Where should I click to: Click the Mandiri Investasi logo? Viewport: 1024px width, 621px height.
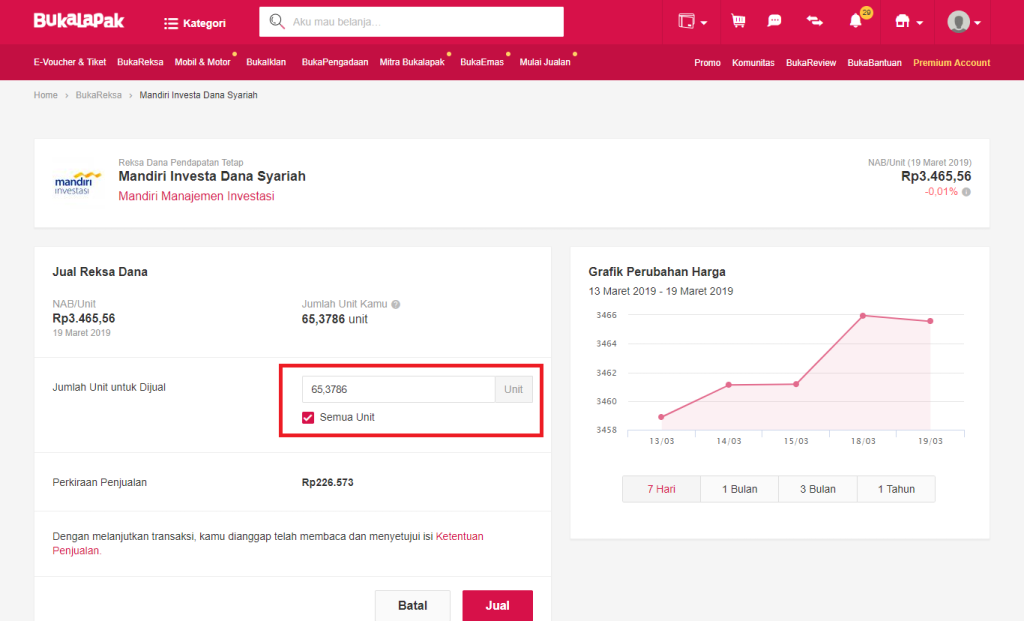(x=78, y=183)
